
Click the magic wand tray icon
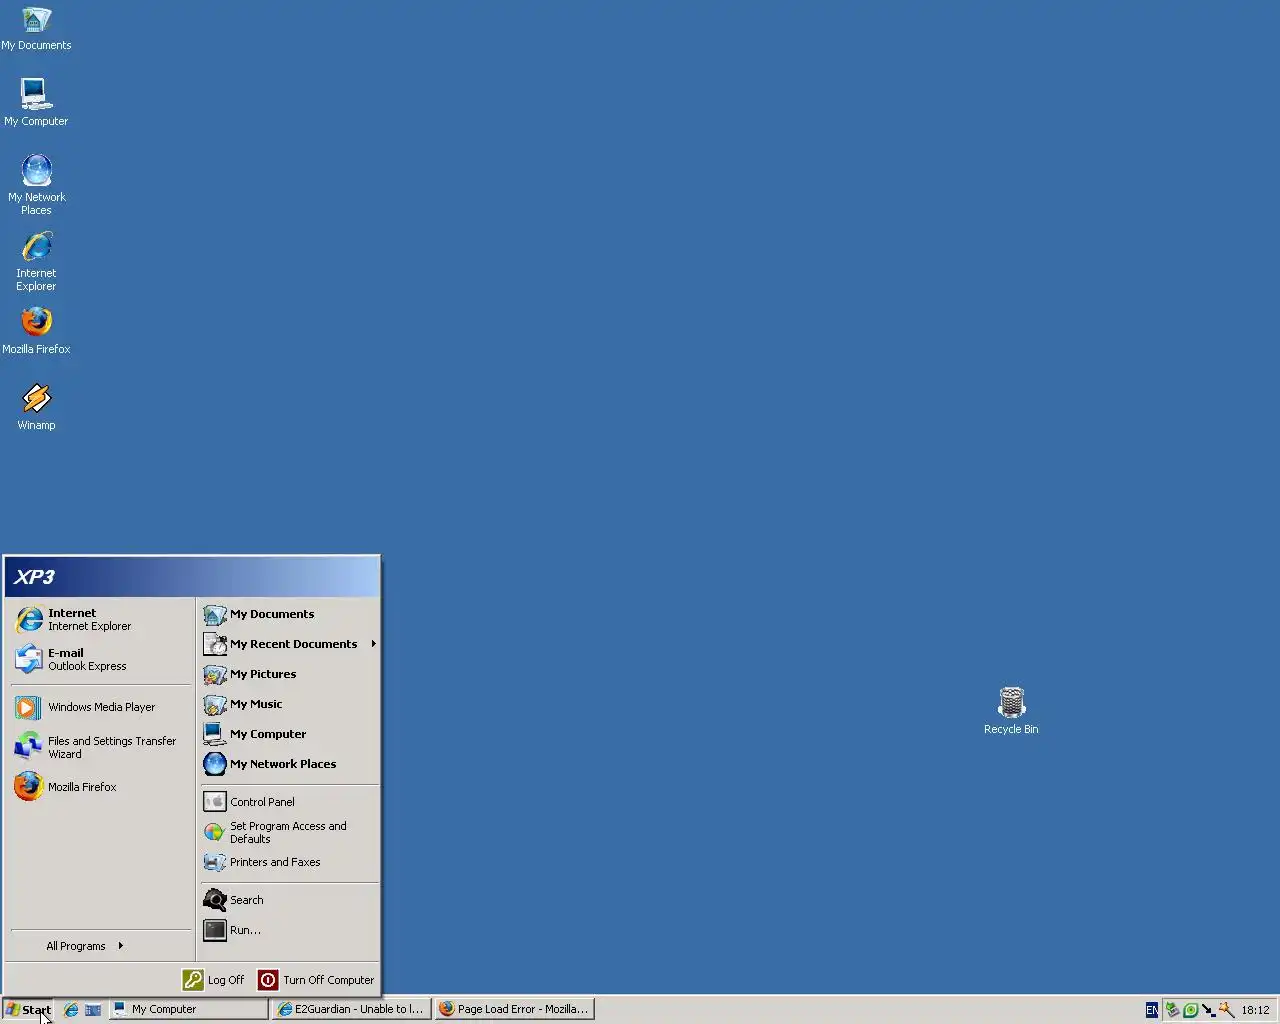point(1226,1010)
